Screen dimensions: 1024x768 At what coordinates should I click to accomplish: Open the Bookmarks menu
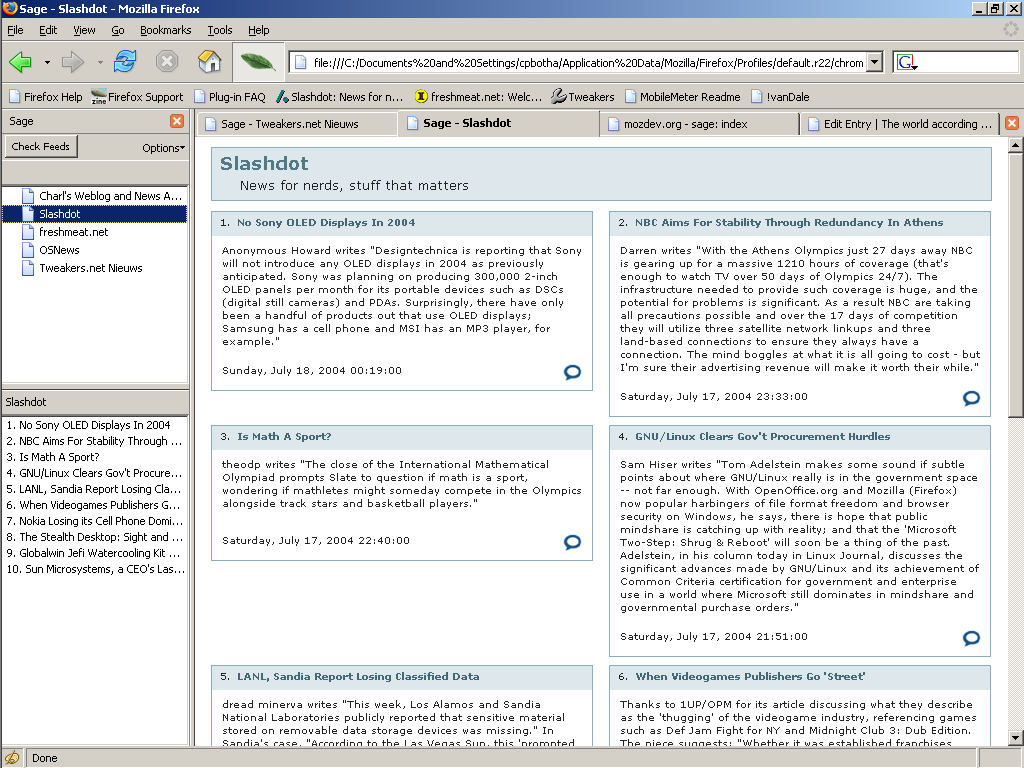pyautogui.click(x=166, y=30)
